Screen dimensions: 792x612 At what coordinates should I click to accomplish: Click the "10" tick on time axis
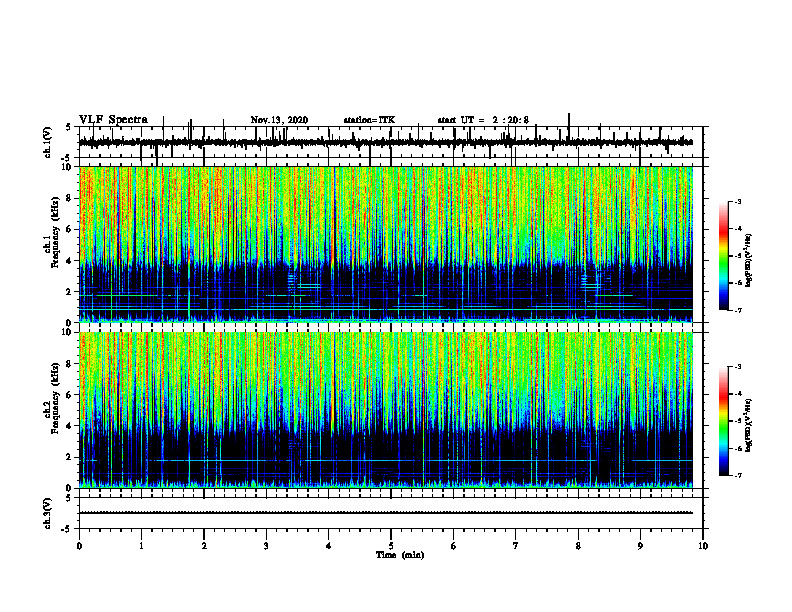pyautogui.click(x=703, y=546)
